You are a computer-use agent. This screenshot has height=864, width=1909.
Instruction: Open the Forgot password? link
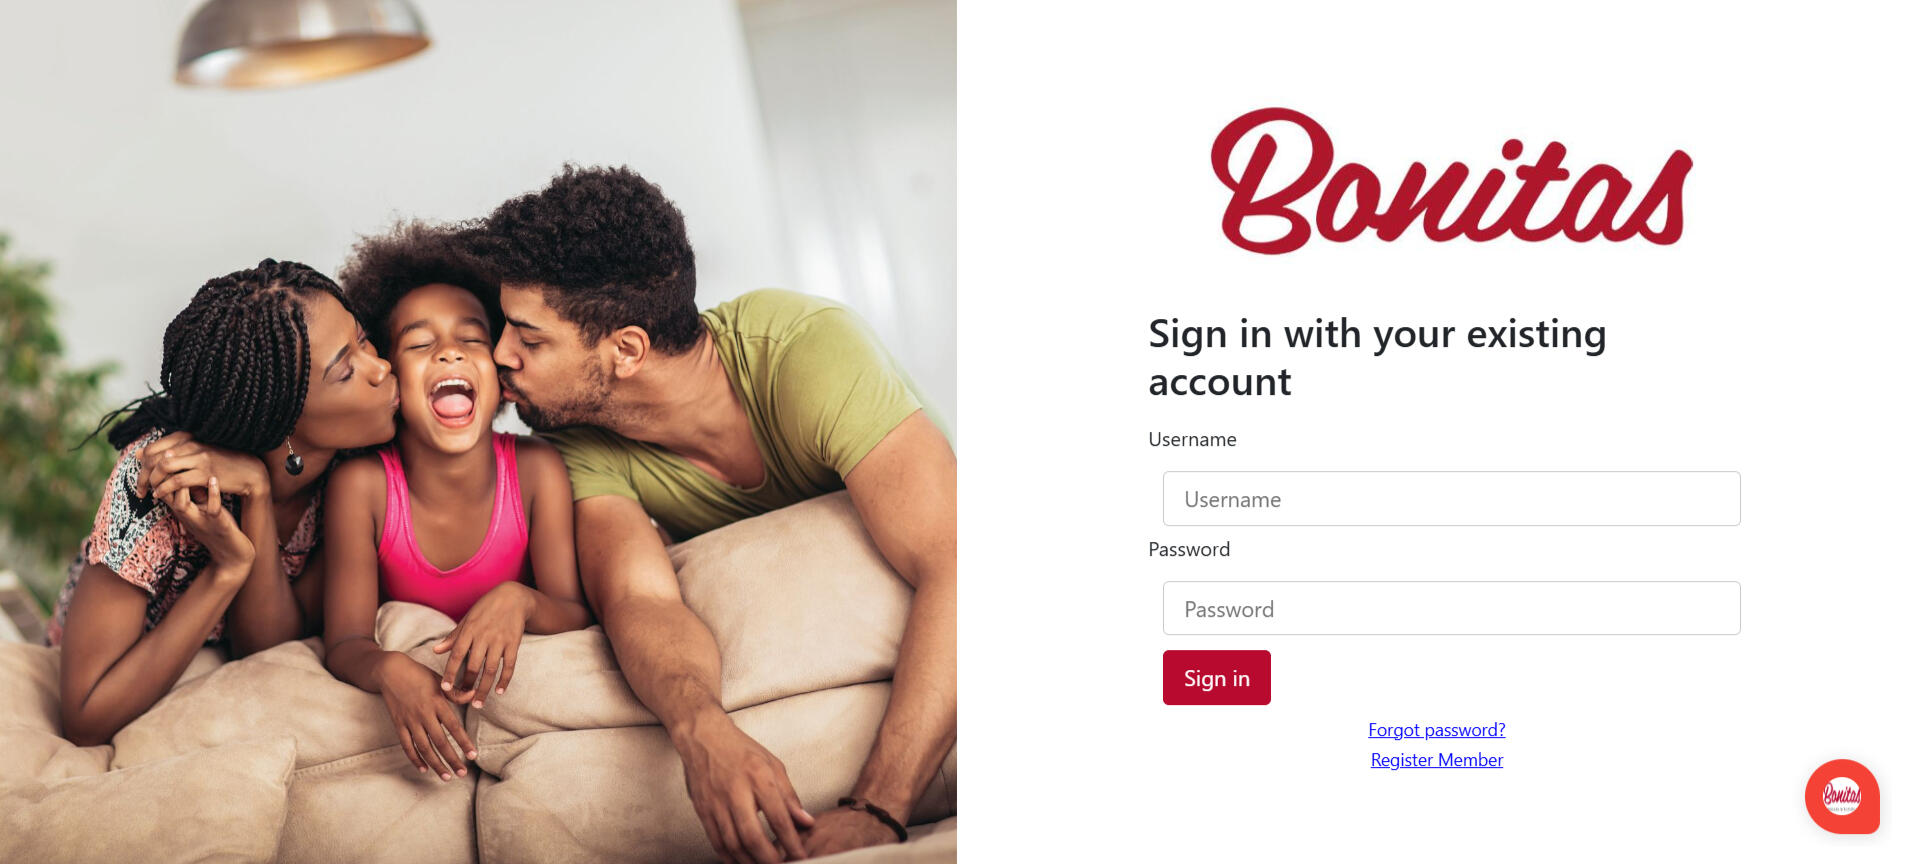coord(1436,730)
